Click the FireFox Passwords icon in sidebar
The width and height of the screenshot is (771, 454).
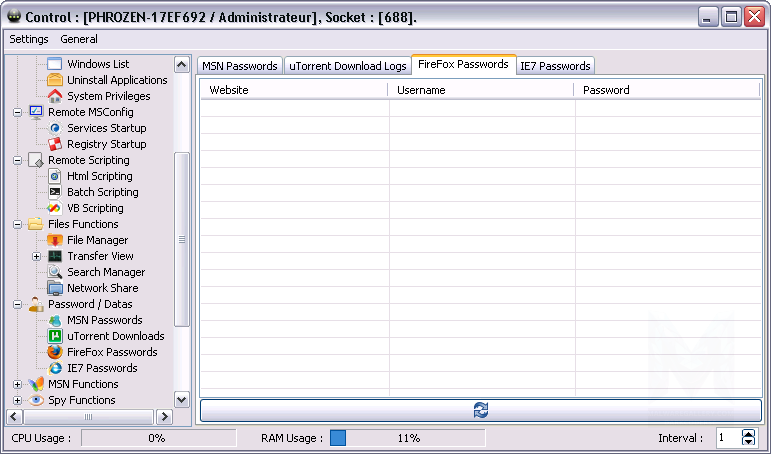click(x=55, y=352)
